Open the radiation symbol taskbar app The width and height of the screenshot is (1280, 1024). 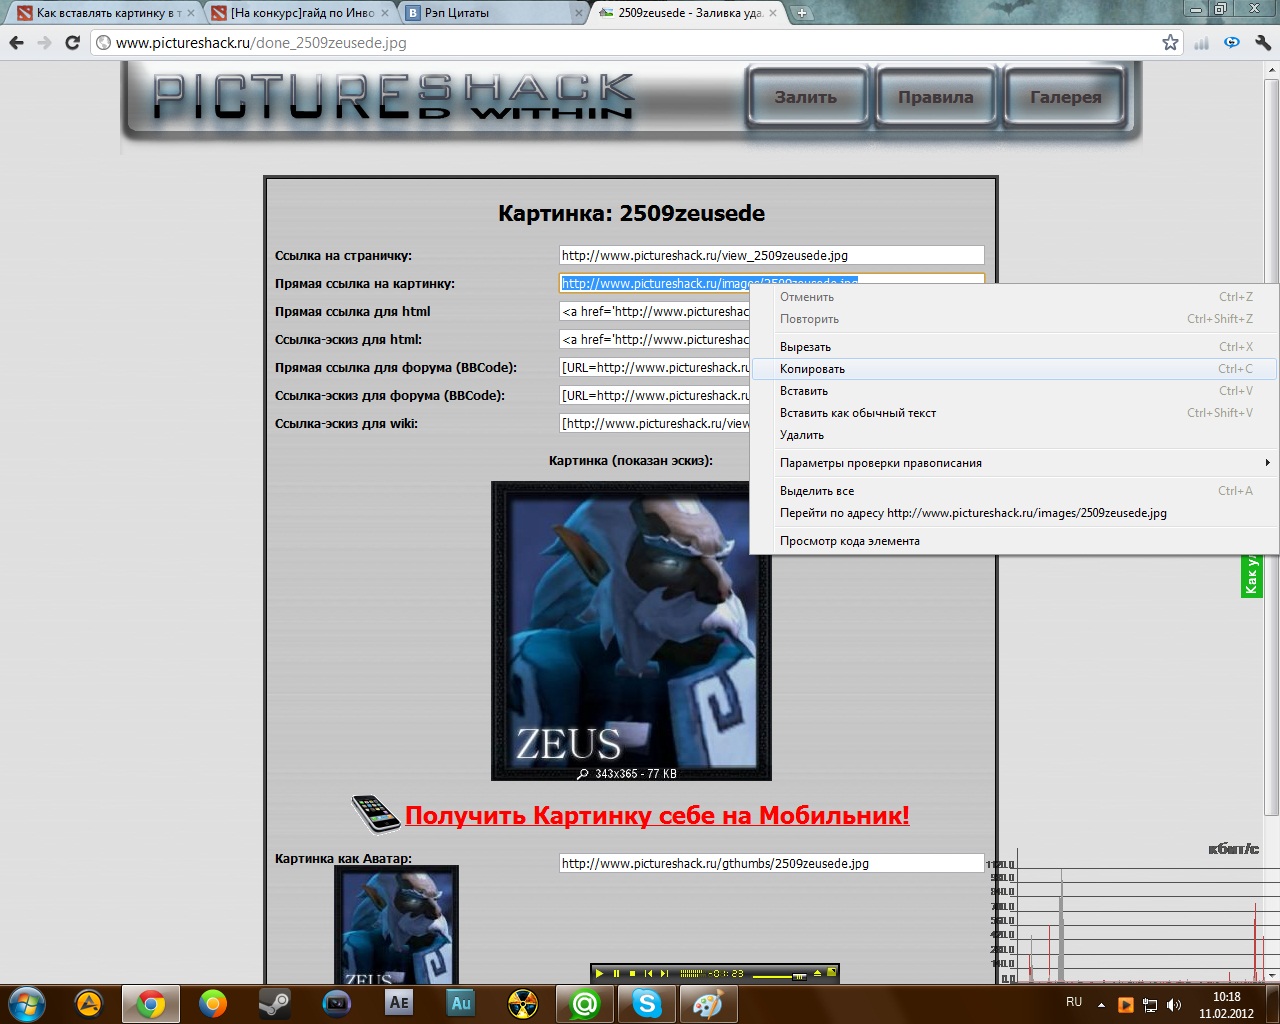(523, 1003)
